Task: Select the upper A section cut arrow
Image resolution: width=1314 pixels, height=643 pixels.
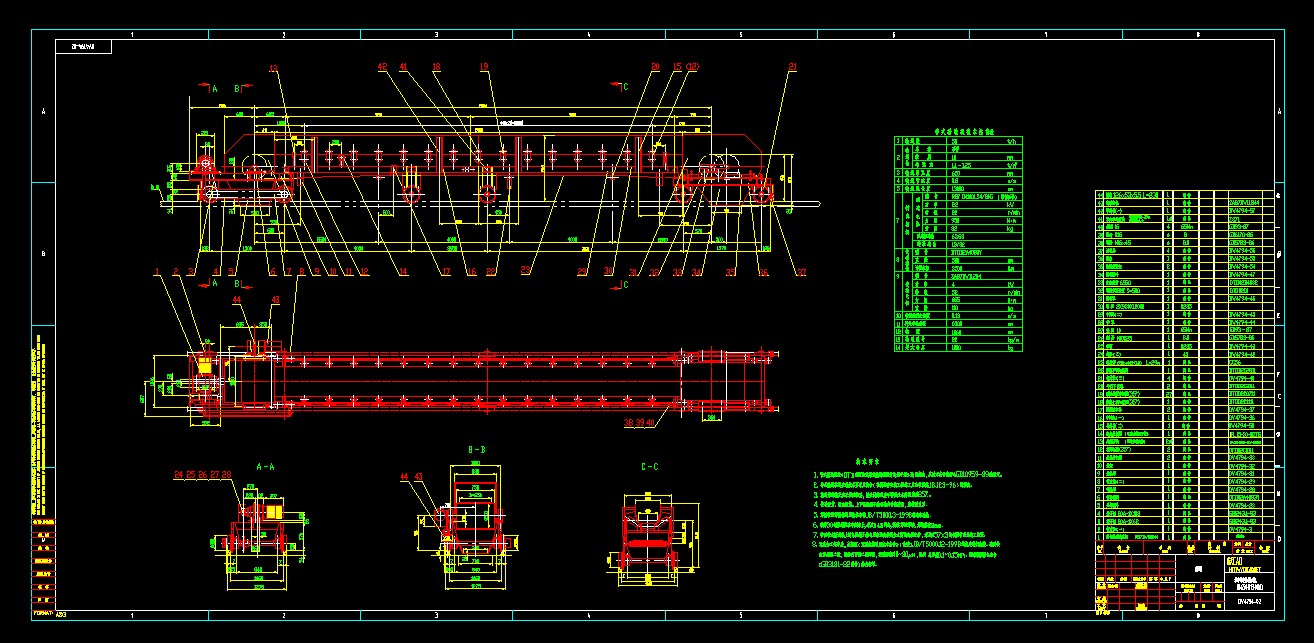Action: point(207,88)
